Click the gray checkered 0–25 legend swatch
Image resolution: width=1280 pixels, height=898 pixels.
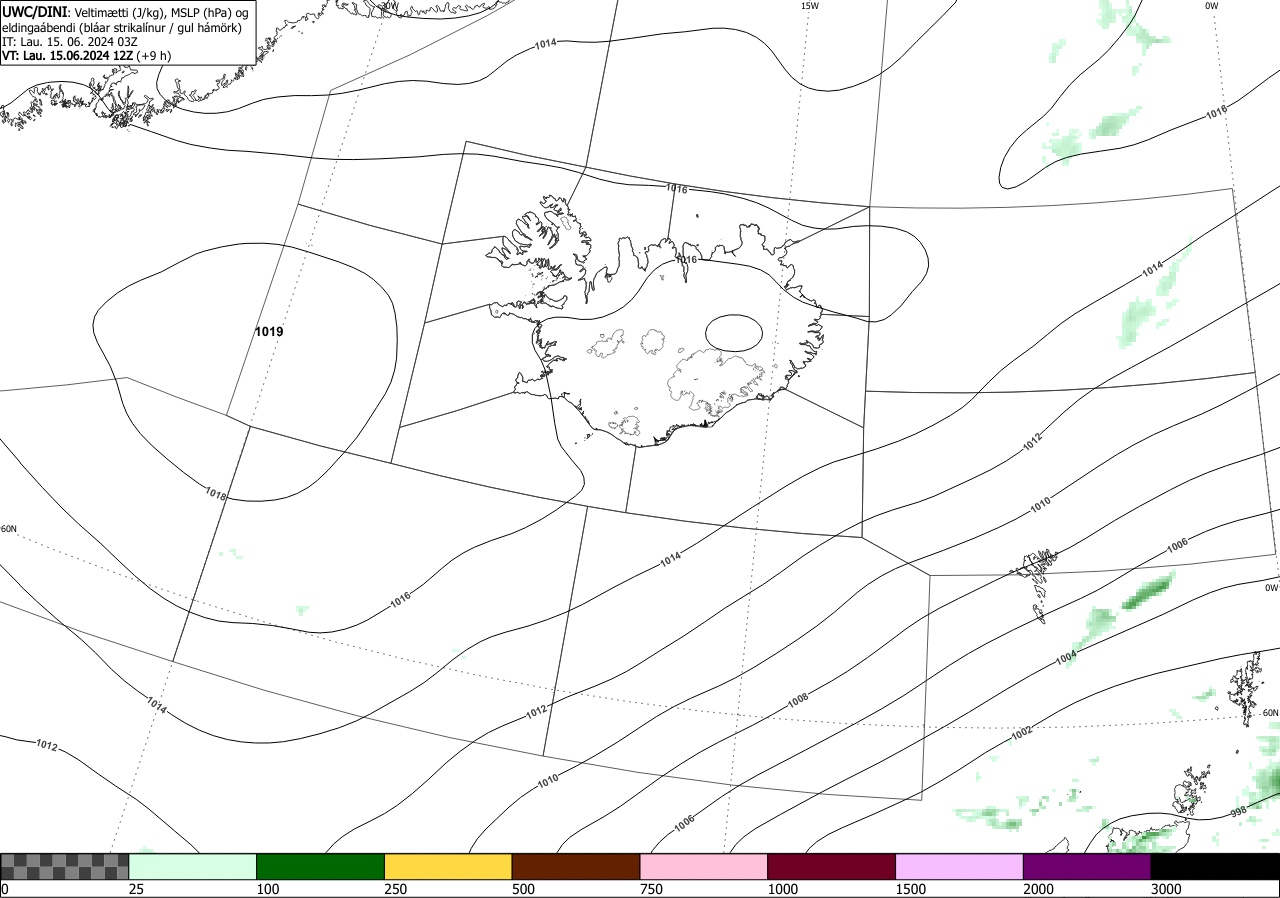click(x=65, y=866)
